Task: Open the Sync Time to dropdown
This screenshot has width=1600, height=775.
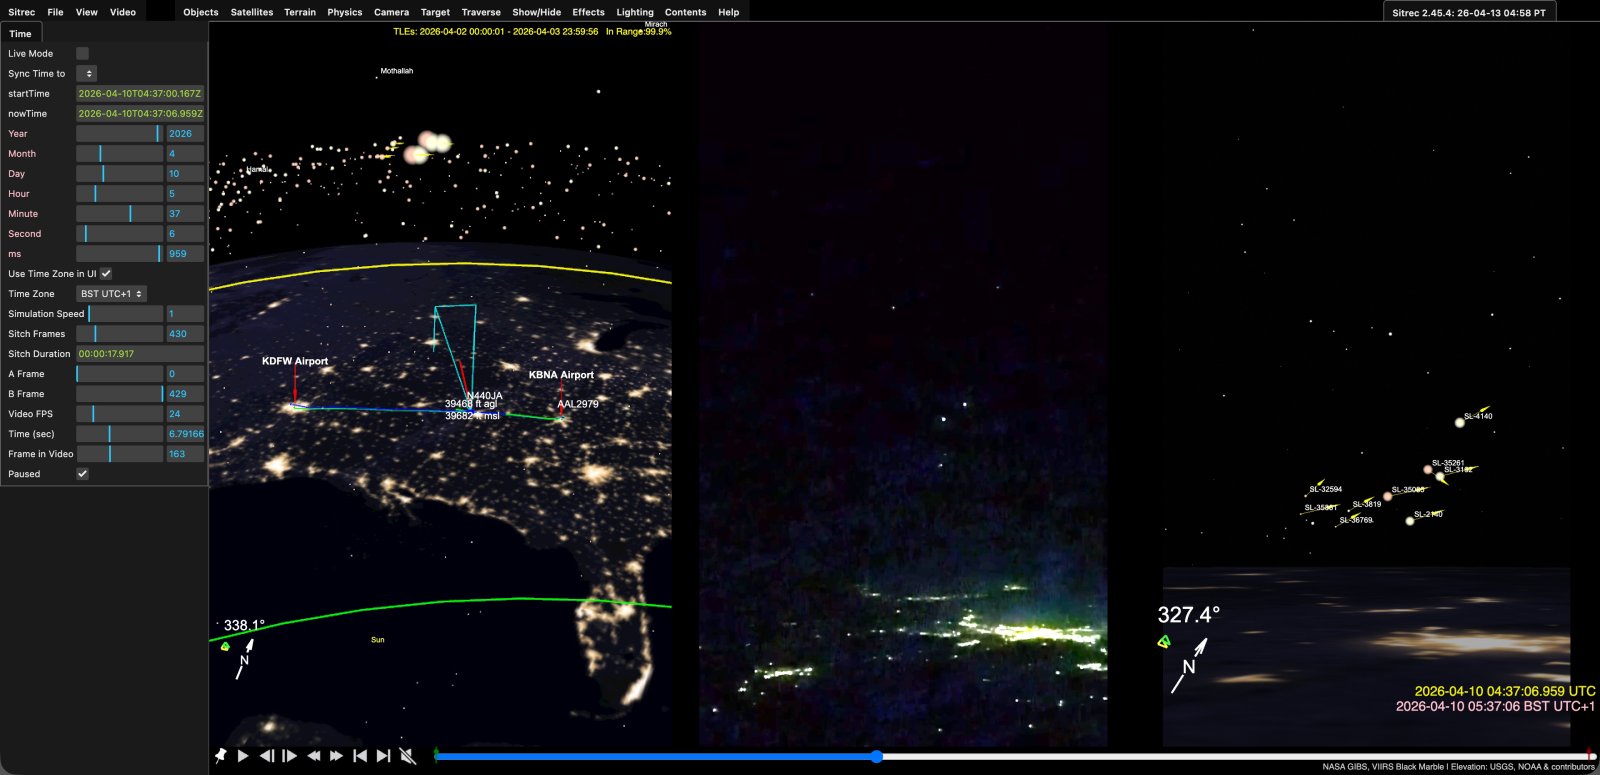Action: (87, 74)
